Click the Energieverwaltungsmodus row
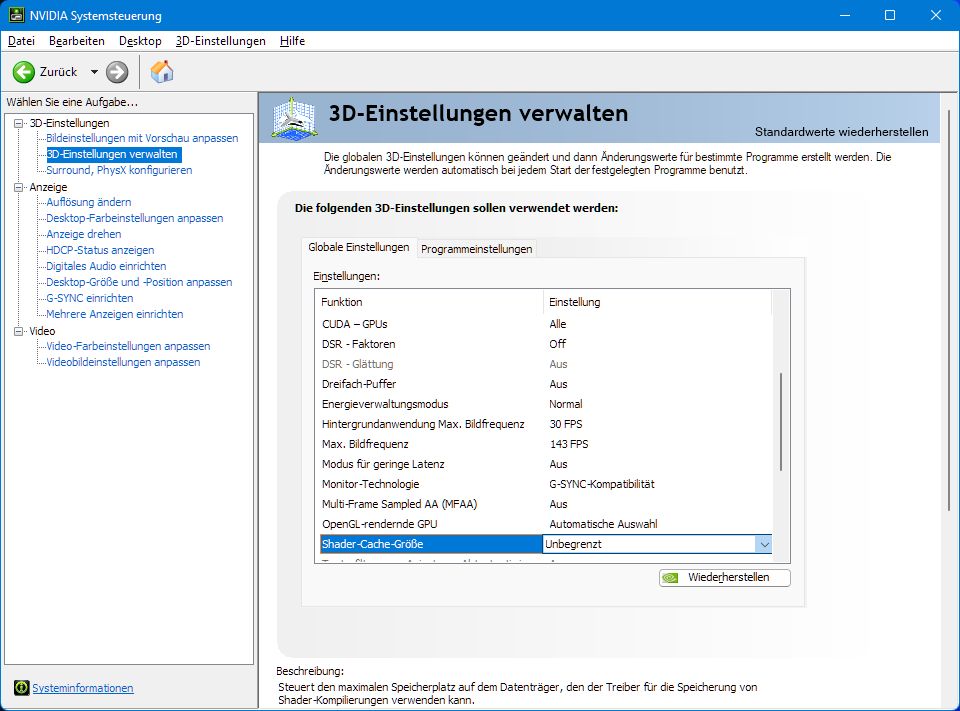This screenshot has height=711, width=960. point(545,404)
